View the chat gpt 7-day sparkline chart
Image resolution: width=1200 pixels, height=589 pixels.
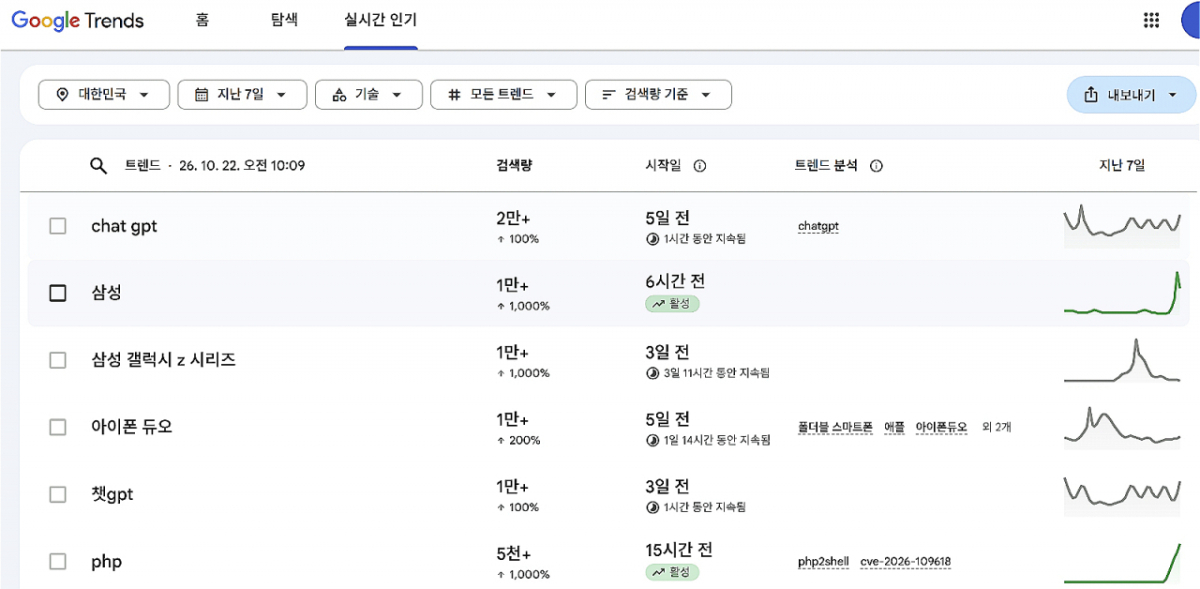coord(1122,226)
